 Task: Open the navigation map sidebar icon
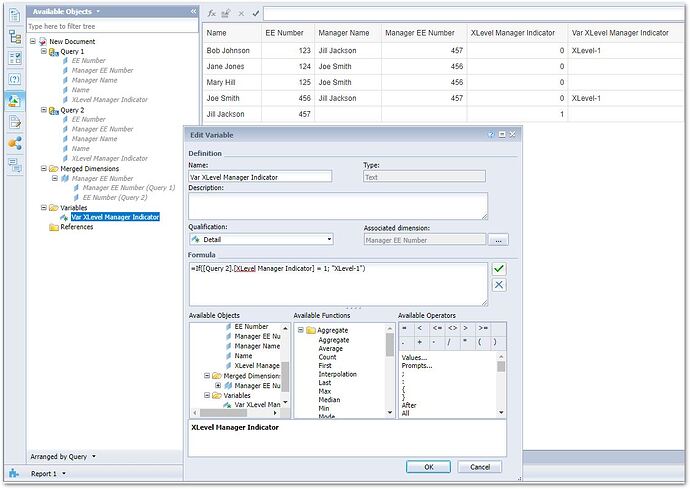[x=15, y=37]
